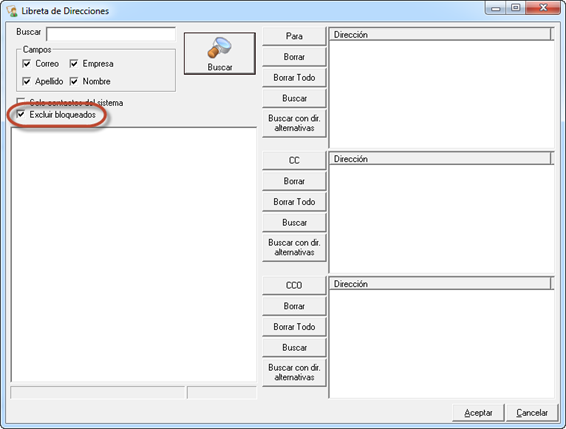566x429 pixels.
Task: Uncheck the Empresa field checkbox
Action: point(74,64)
